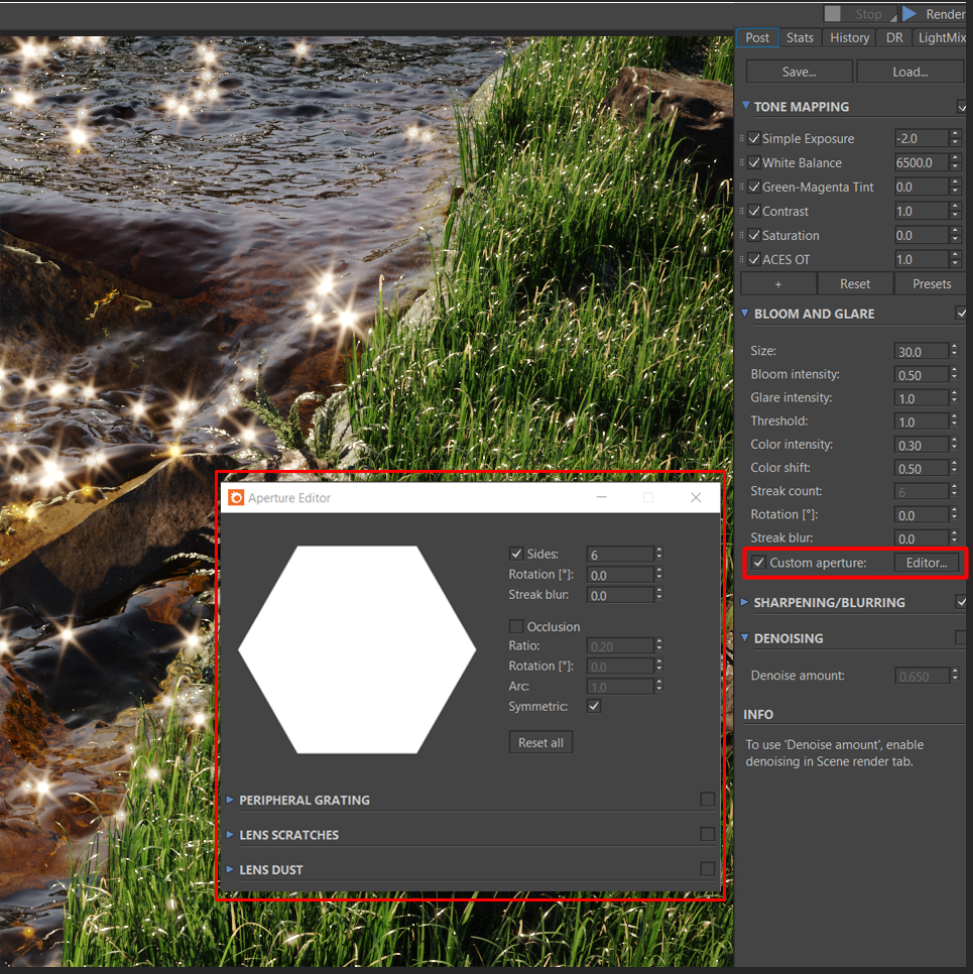The image size is (973, 974).
Task: Disable the Custom aperture checkbox
Action: [x=759, y=563]
